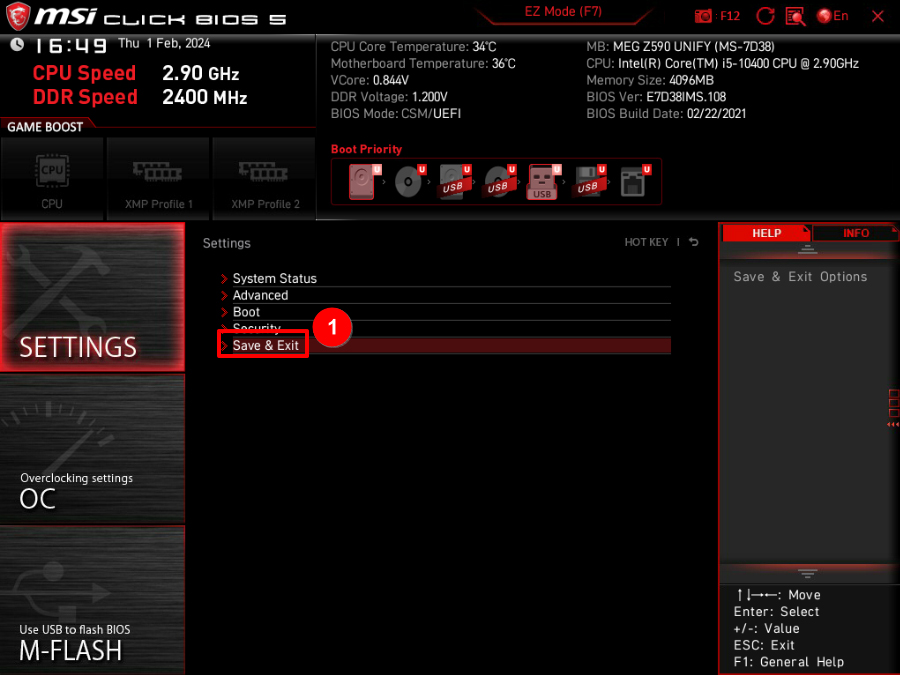Screen dimensions: 900x675
Task: Switch to the HELP tab
Action: pyautogui.click(x=766, y=233)
